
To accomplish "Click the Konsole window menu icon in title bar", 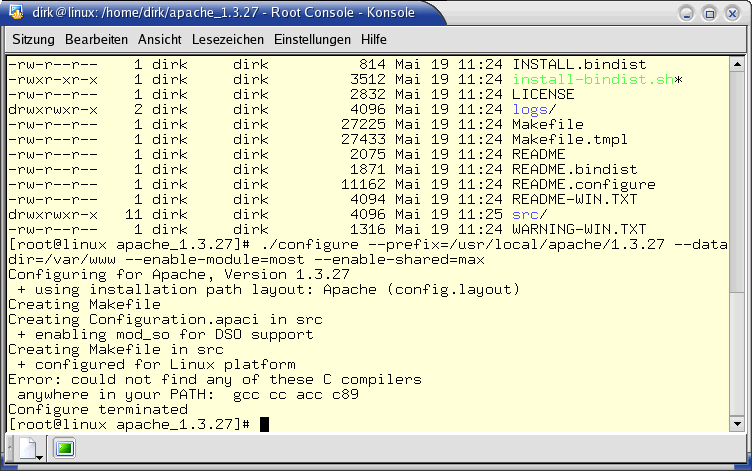I will [16, 12].
